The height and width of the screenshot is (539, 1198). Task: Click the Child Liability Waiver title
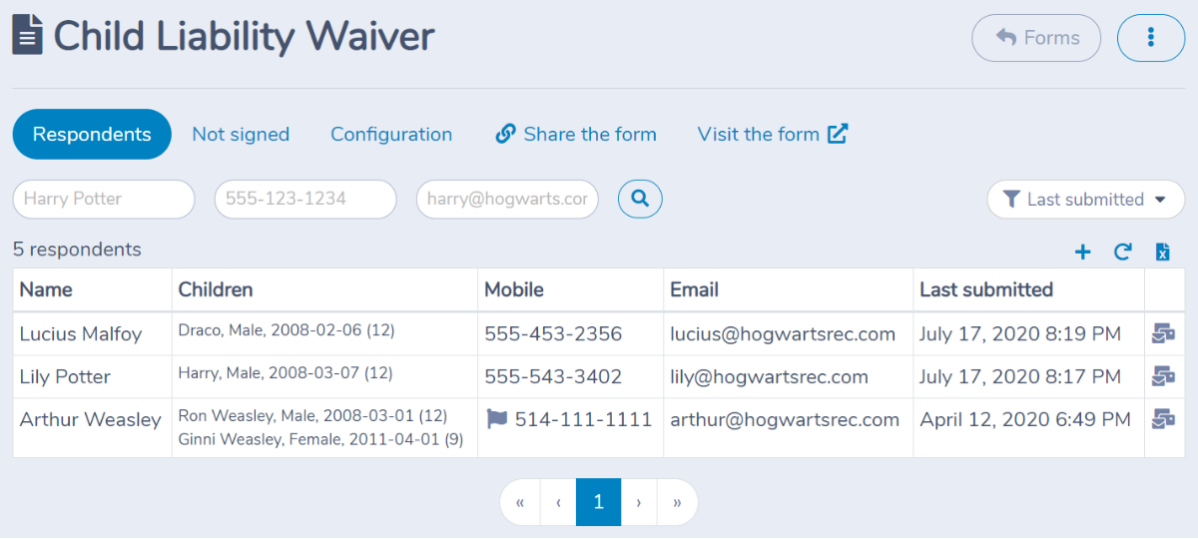coord(244,36)
